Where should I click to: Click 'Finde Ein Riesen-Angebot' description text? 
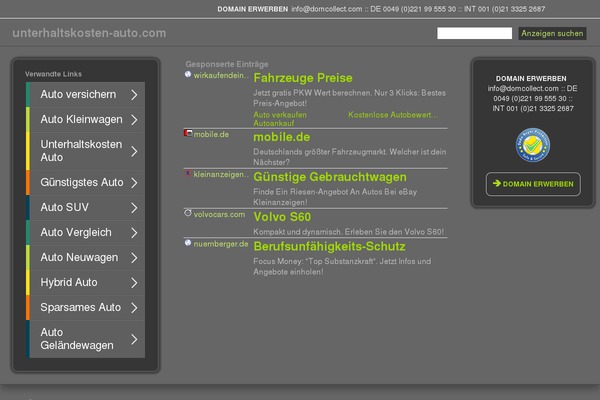tap(335, 197)
